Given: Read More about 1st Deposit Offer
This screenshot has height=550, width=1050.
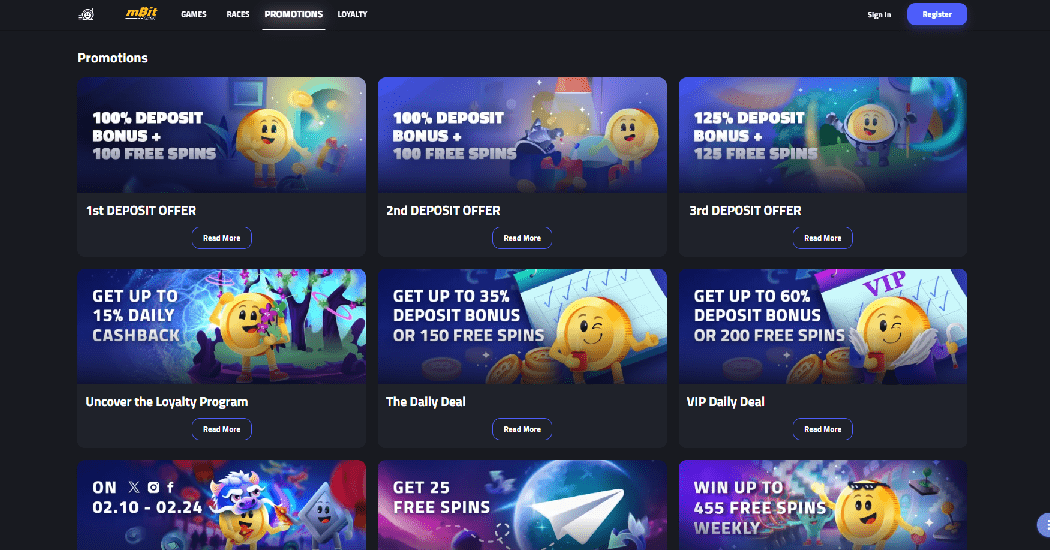Looking at the screenshot, I should pos(222,238).
